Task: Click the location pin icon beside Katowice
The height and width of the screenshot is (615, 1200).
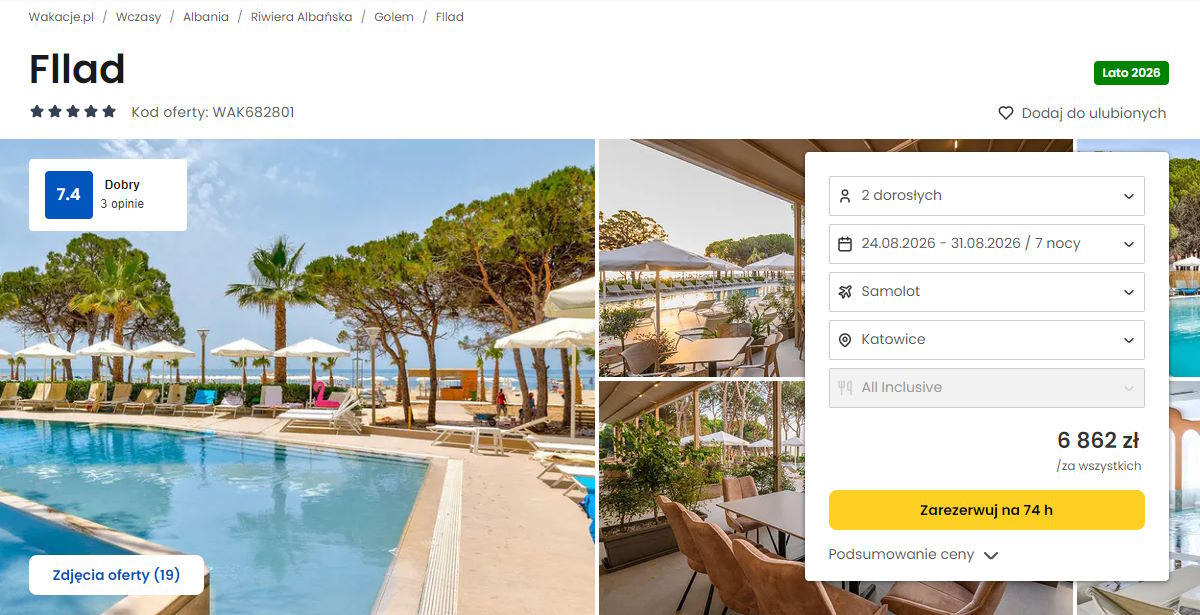Action: click(845, 340)
